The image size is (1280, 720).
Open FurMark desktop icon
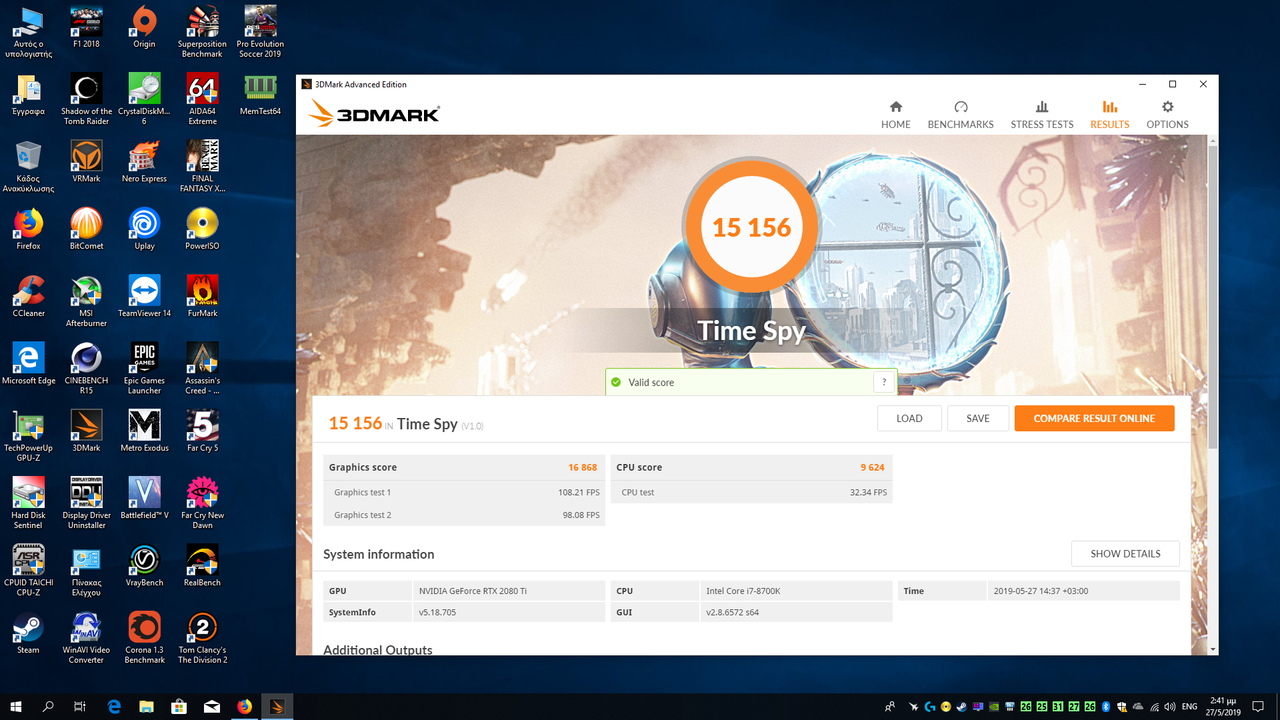pos(202,295)
